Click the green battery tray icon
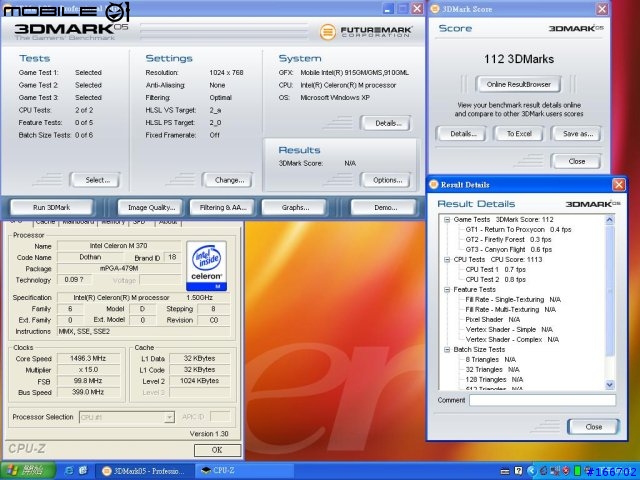 tap(577, 471)
